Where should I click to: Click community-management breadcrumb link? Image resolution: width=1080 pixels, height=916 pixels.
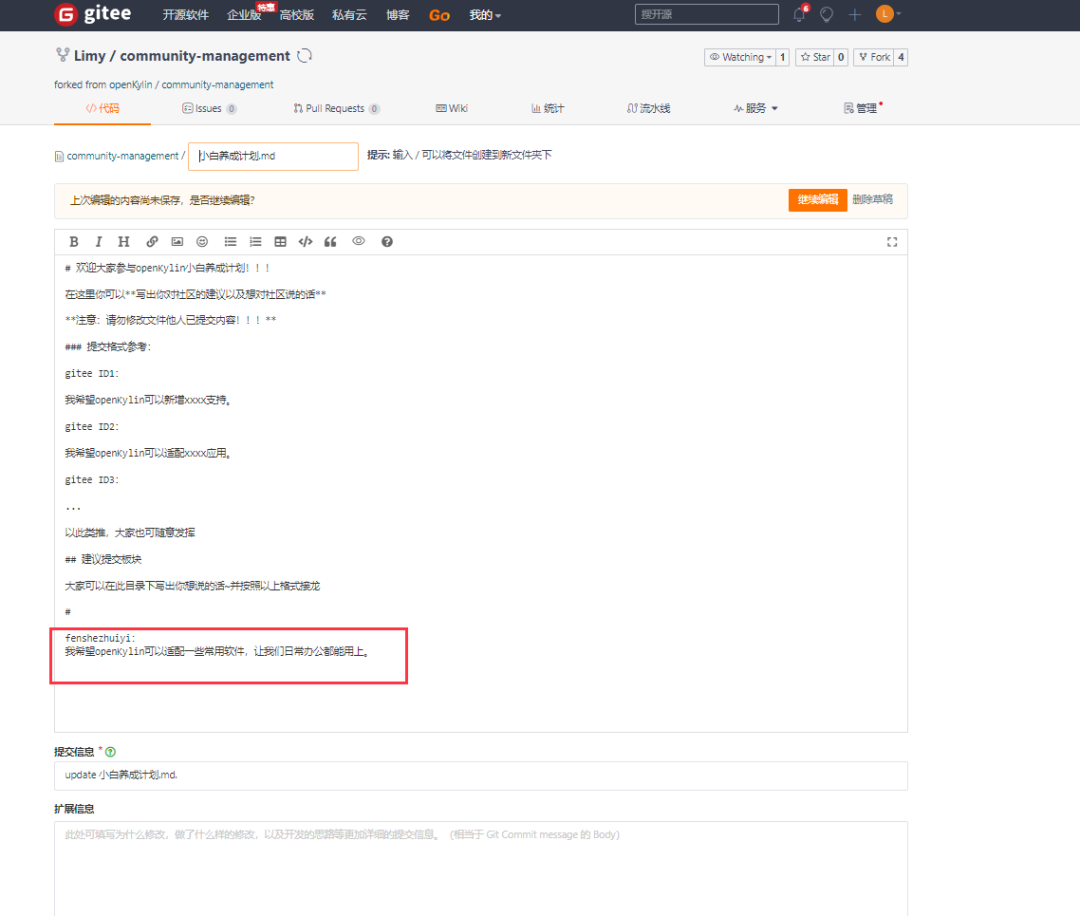(x=123, y=156)
